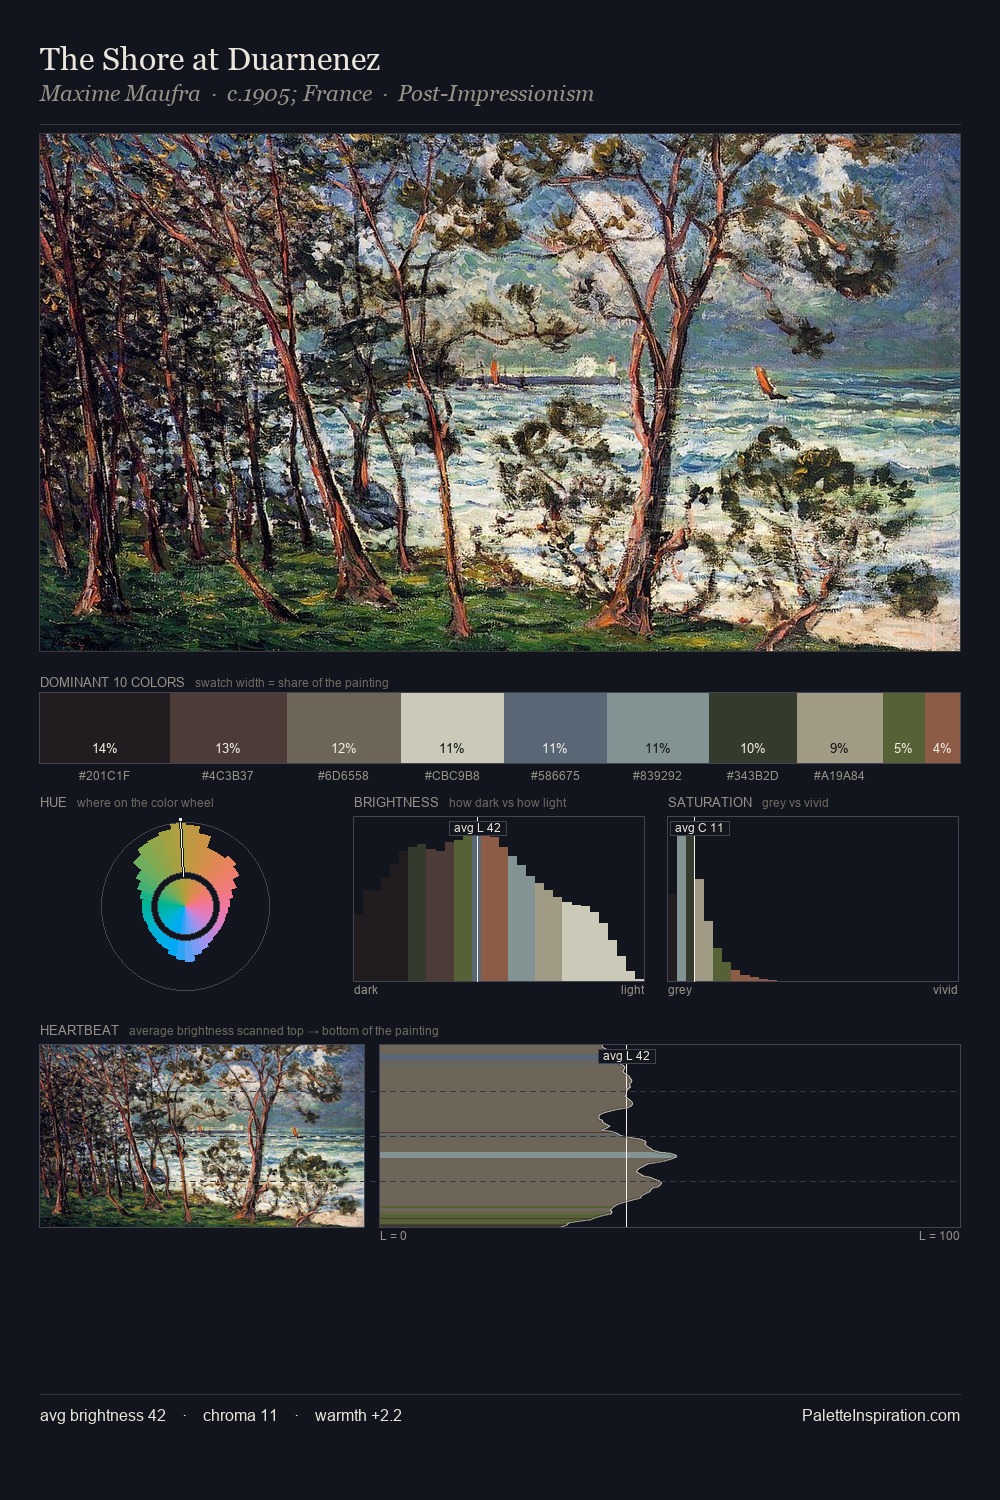Select the #4C3B37 brown swatch at 13%
This screenshot has height=1500, width=1000.
pyautogui.click(x=228, y=728)
